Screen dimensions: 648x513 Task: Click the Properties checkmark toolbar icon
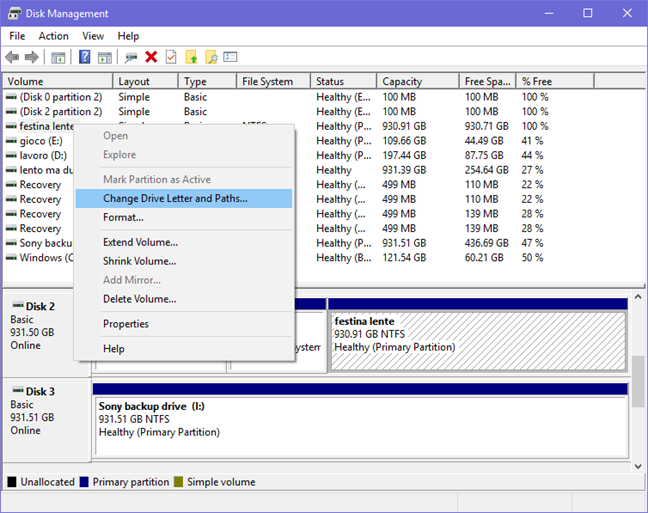171,57
